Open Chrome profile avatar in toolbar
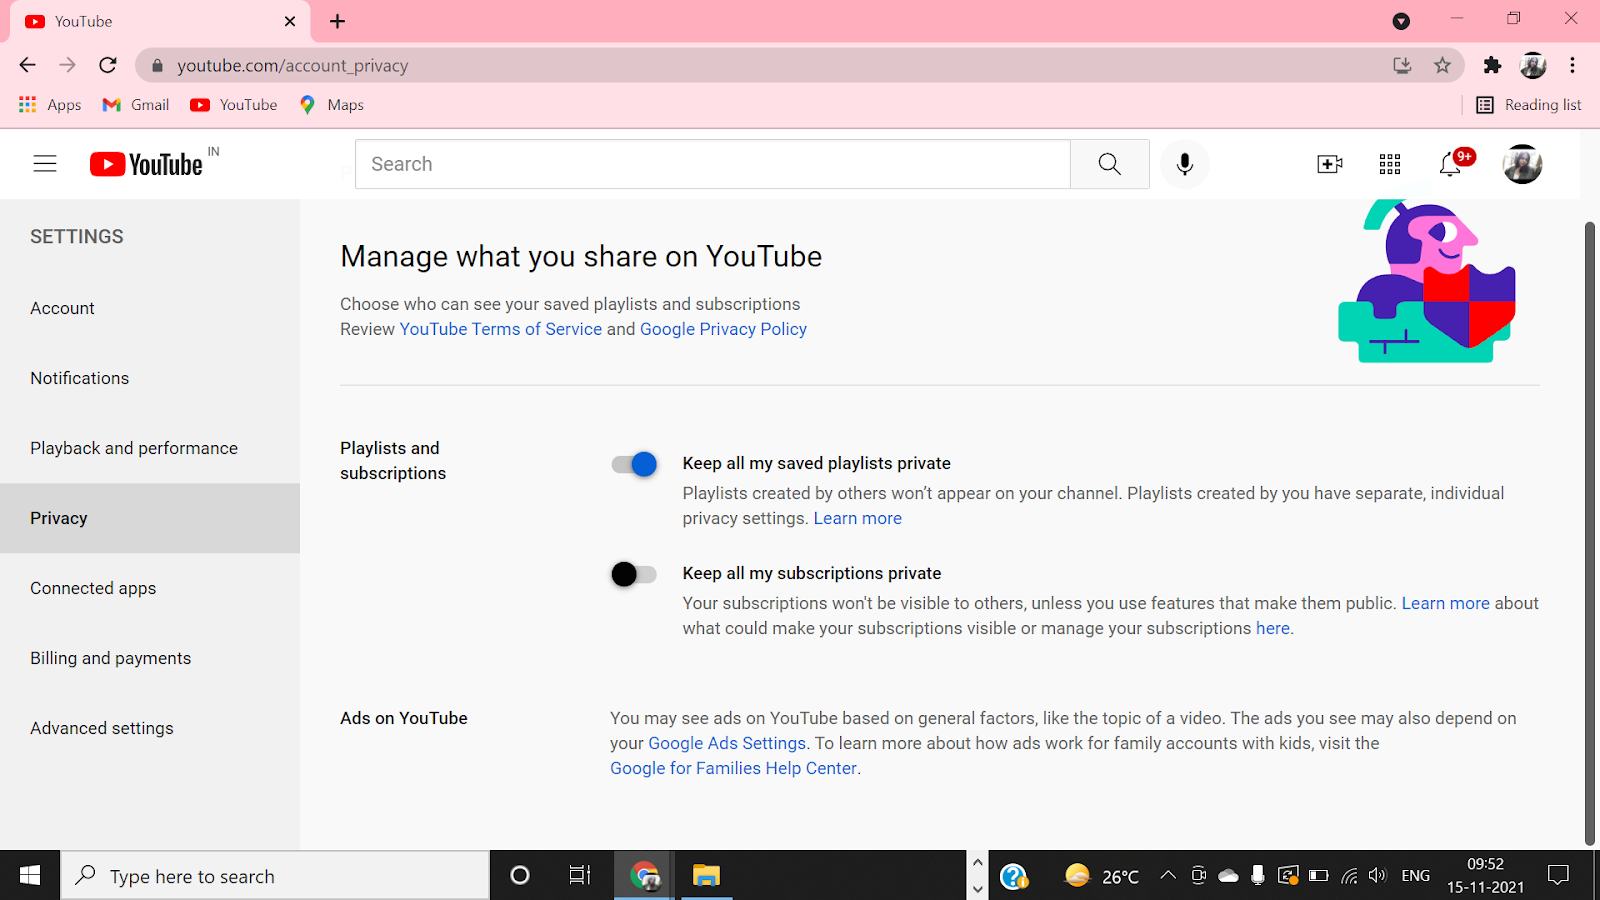Image resolution: width=1600 pixels, height=900 pixels. click(x=1533, y=65)
